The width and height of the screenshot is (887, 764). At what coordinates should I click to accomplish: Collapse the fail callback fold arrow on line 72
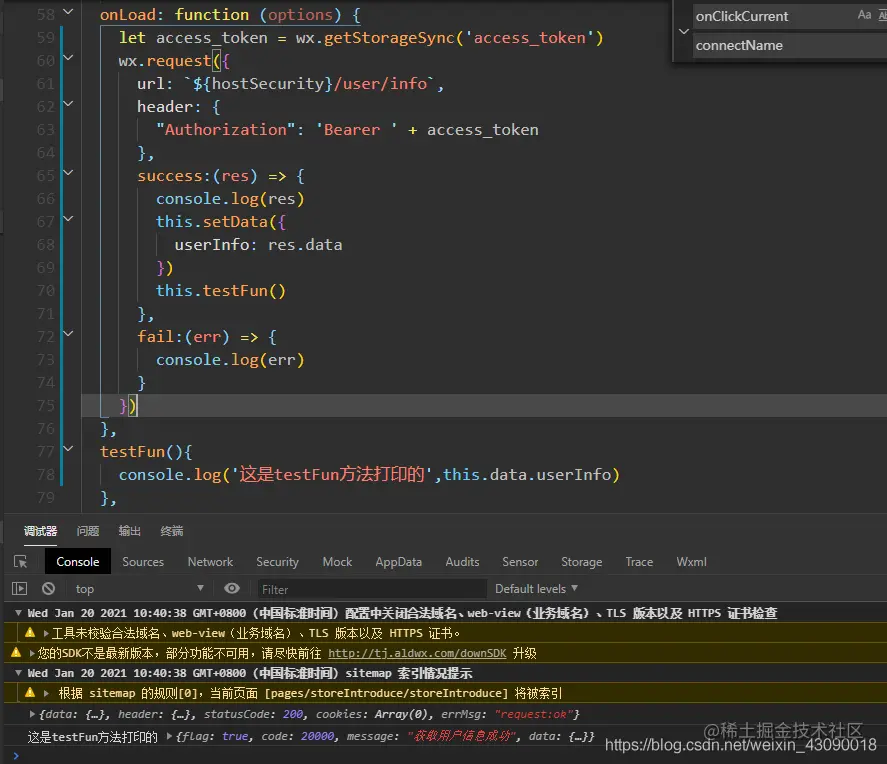(x=68, y=334)
